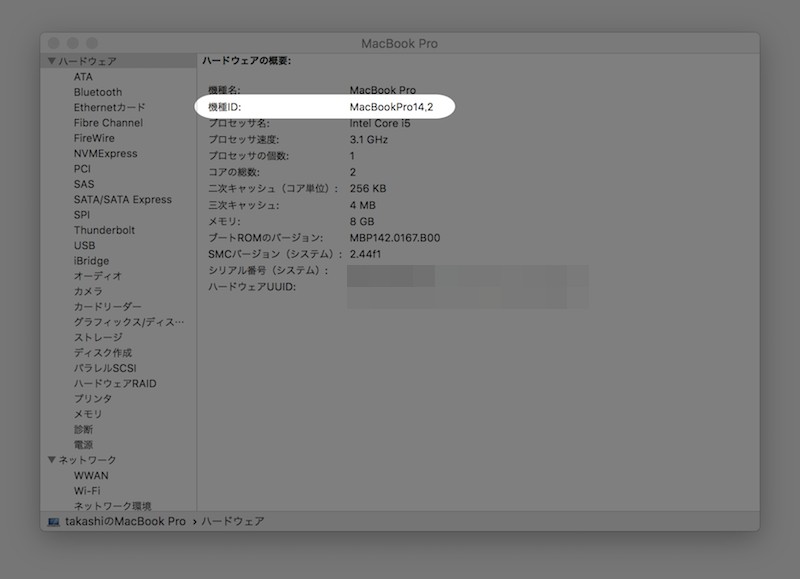Select iBridge in the sidebar
Image resolution: width=800 pixels, height=579 pixels.
pyautogui.click(x=91, y=261)
